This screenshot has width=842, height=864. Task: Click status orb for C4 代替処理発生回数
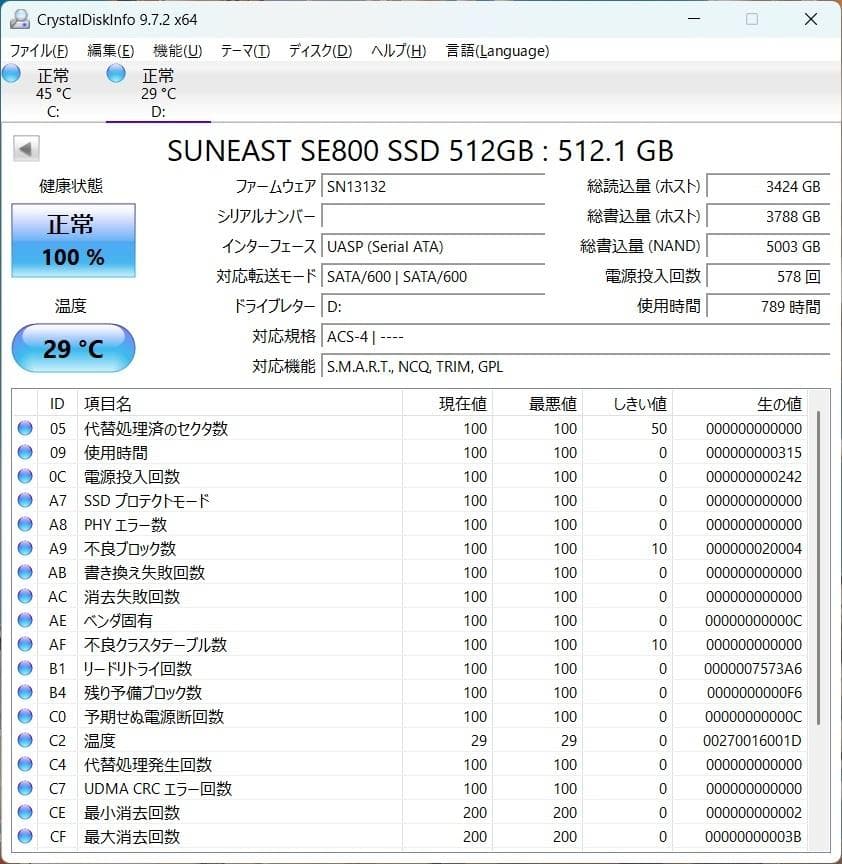(x=25, y=764)
